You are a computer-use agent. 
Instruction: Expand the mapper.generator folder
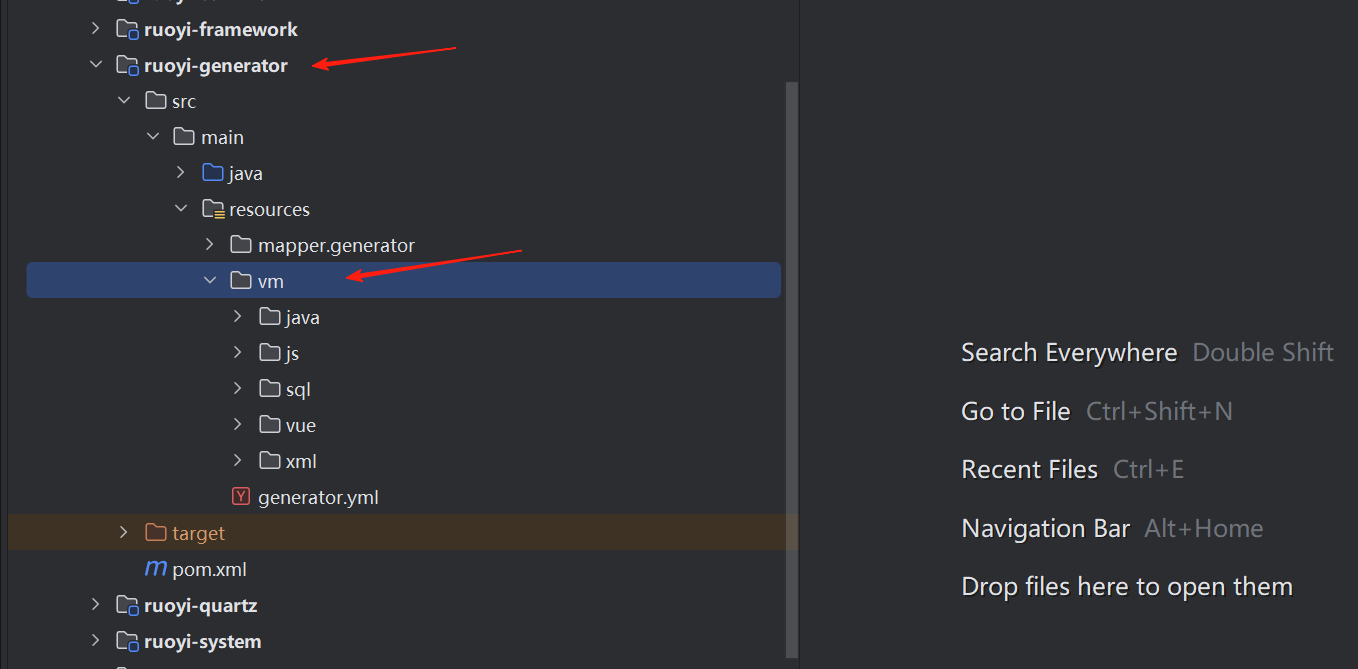coord(209,245)
